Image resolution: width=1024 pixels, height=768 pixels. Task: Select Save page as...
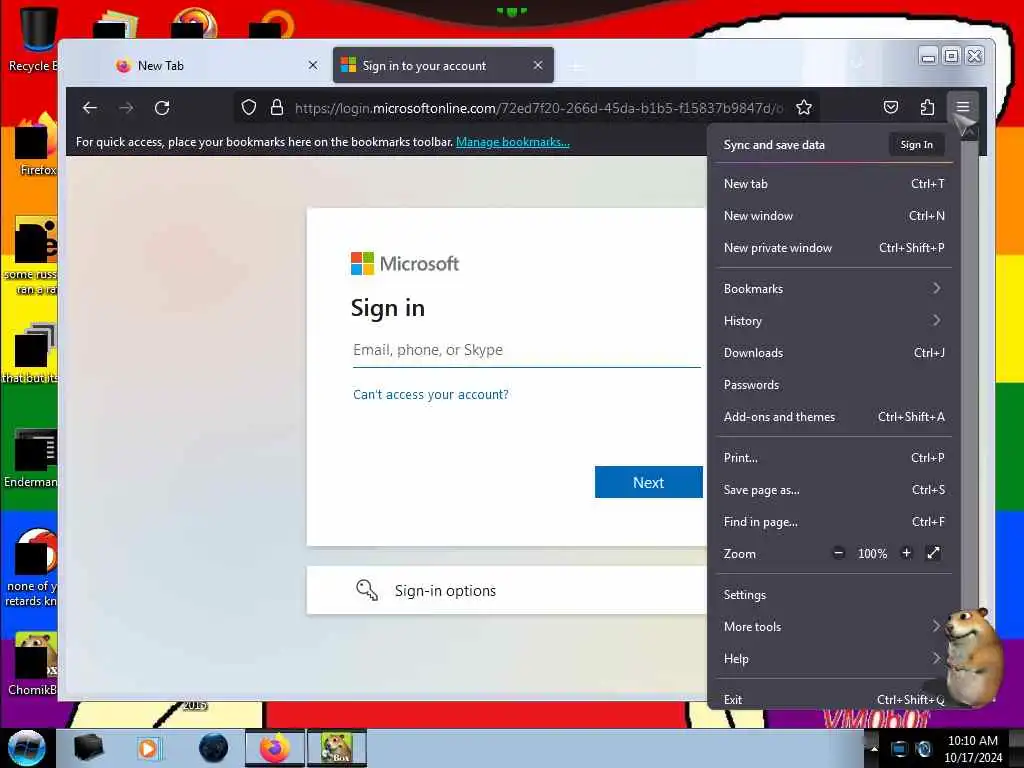tap(834, 490)
